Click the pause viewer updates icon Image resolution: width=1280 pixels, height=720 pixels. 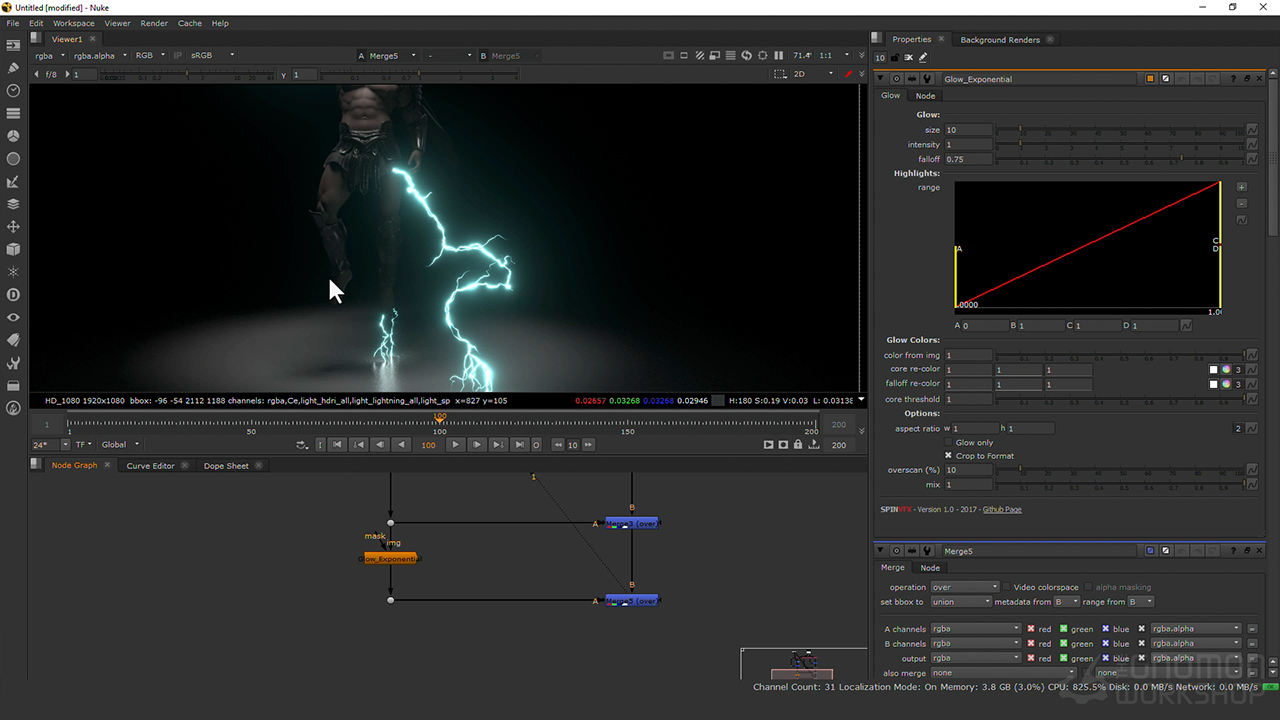[x=778, y=56]
